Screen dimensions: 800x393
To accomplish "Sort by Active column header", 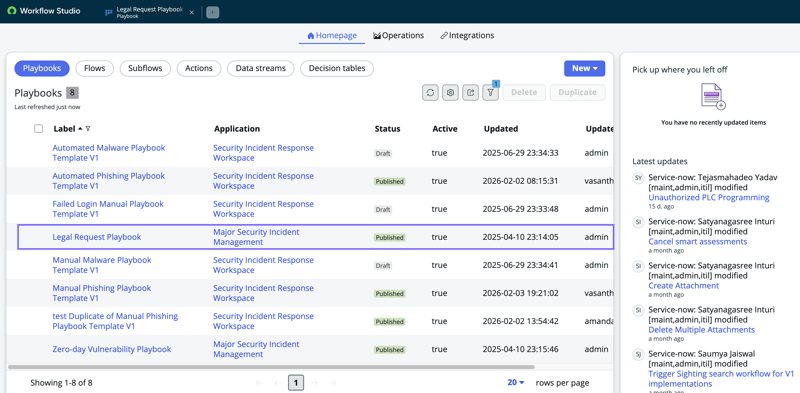I will [445, 129].
